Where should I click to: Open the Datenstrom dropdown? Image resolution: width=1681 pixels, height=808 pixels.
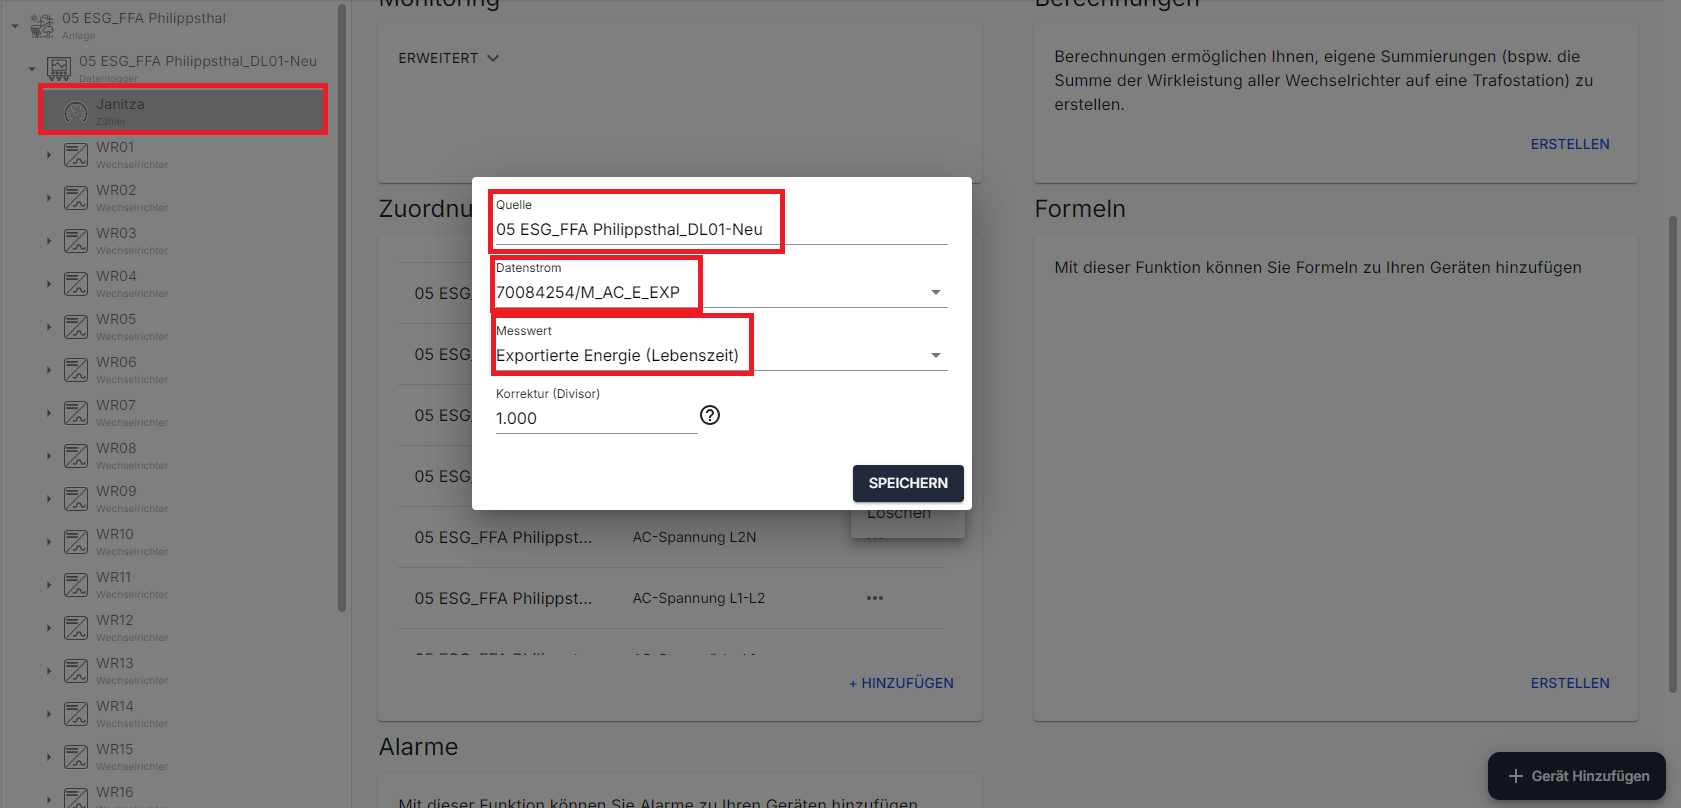(935, 293)
